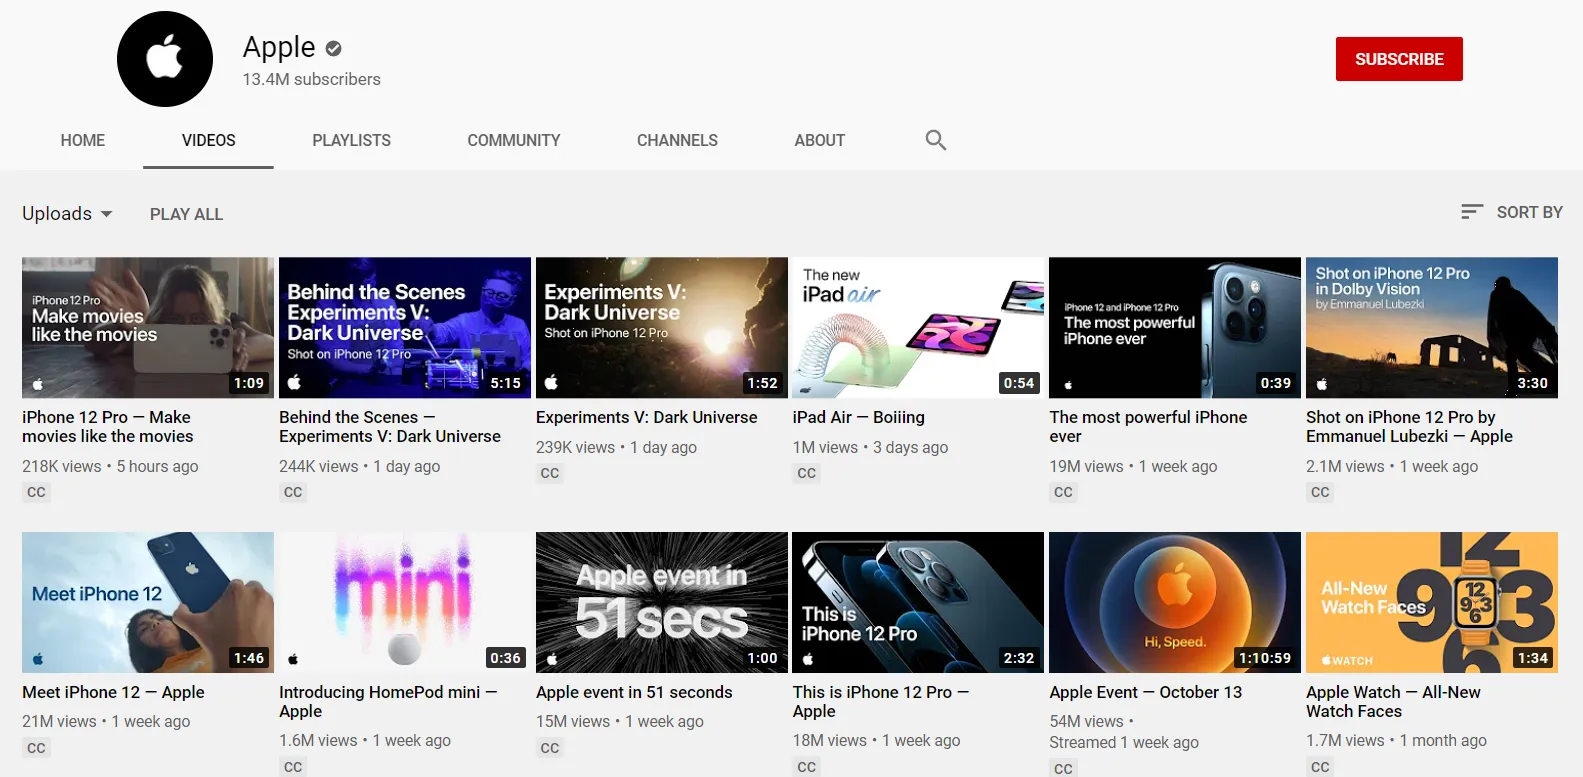The height and width of the screenshot is (777, 1583).
Task: Click the 1M views • 3 days ago text
Action: click(x=870, y=447)
